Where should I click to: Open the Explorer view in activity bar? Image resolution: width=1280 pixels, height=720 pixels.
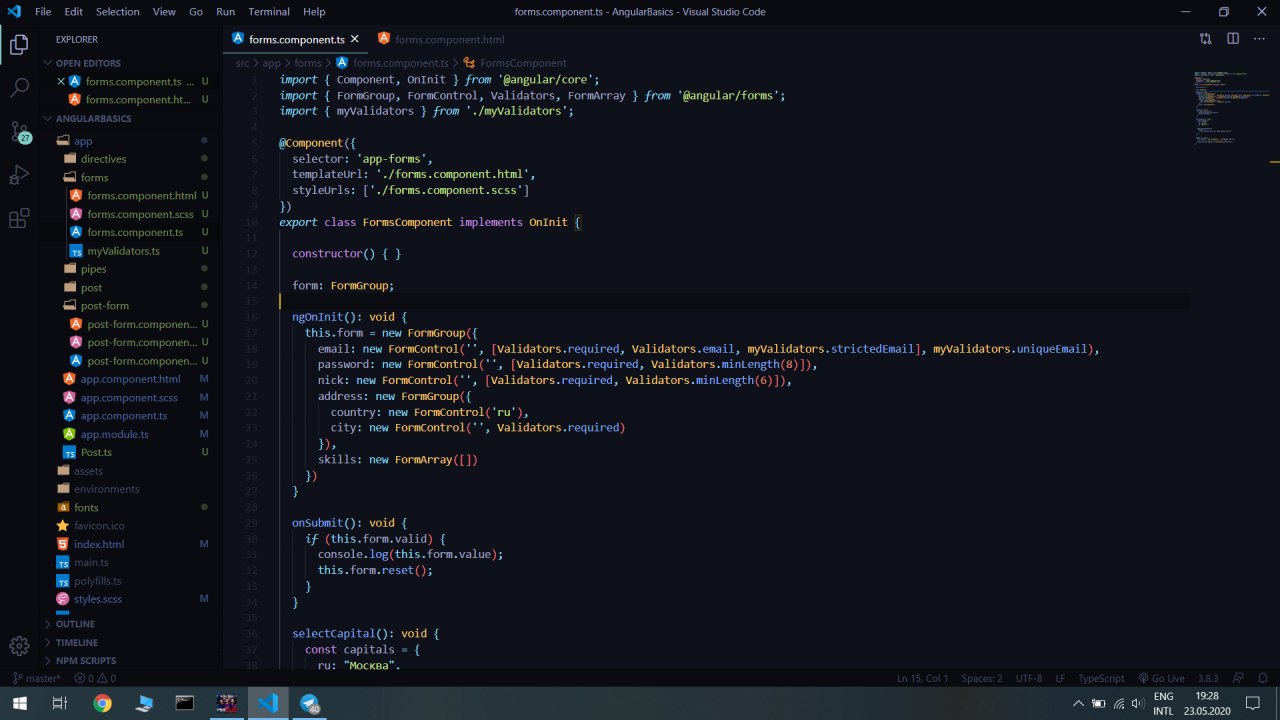tap(19, 44)
